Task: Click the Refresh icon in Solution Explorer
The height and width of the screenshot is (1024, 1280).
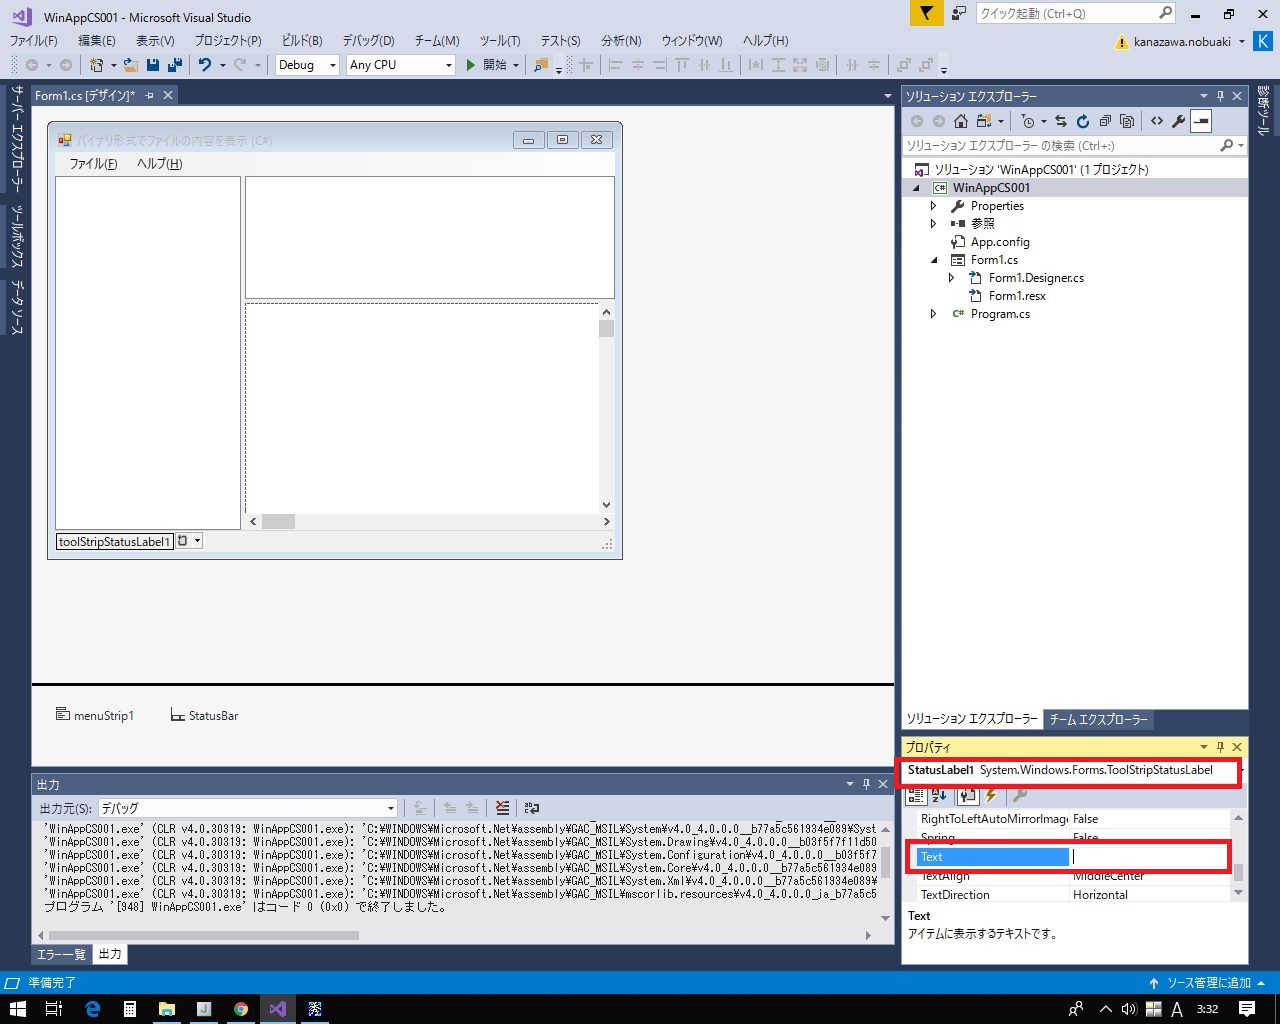Action: click(x=1083, y=121)
